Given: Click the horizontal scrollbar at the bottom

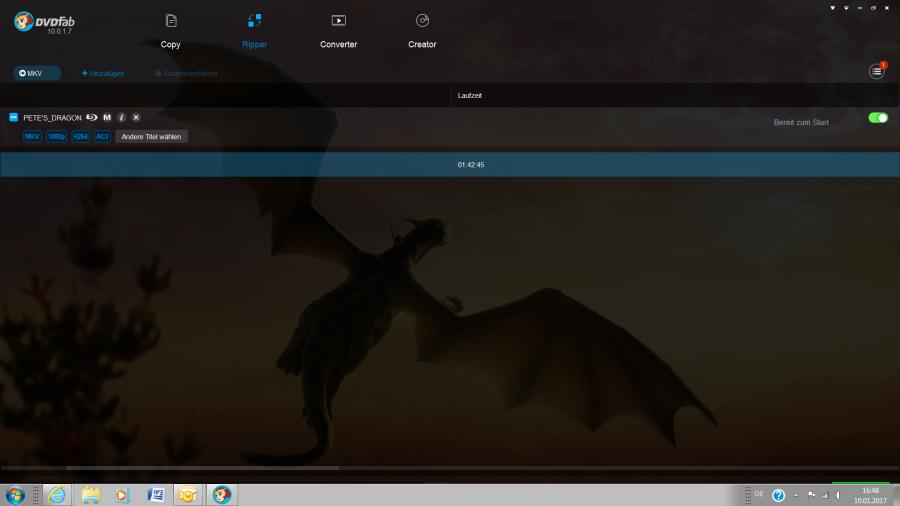Looking at the screenshot, I should (202, 468).
